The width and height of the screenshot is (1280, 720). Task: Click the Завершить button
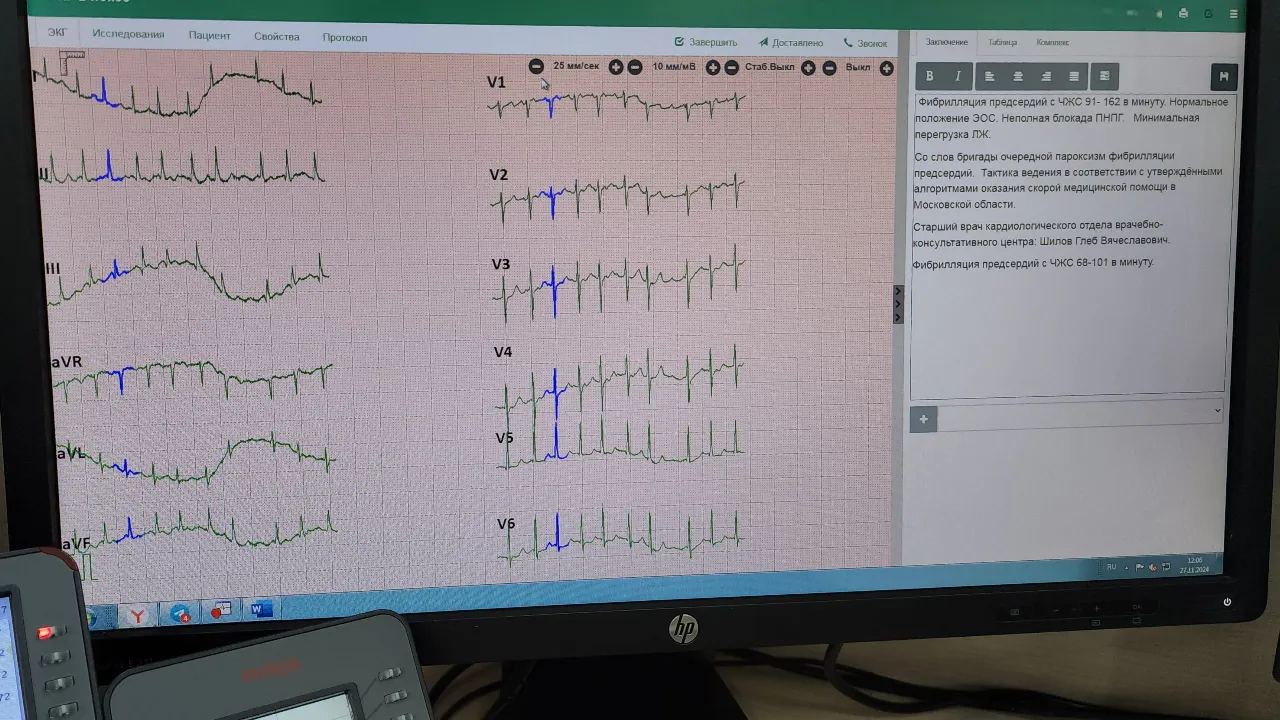[x=706, y=43]
